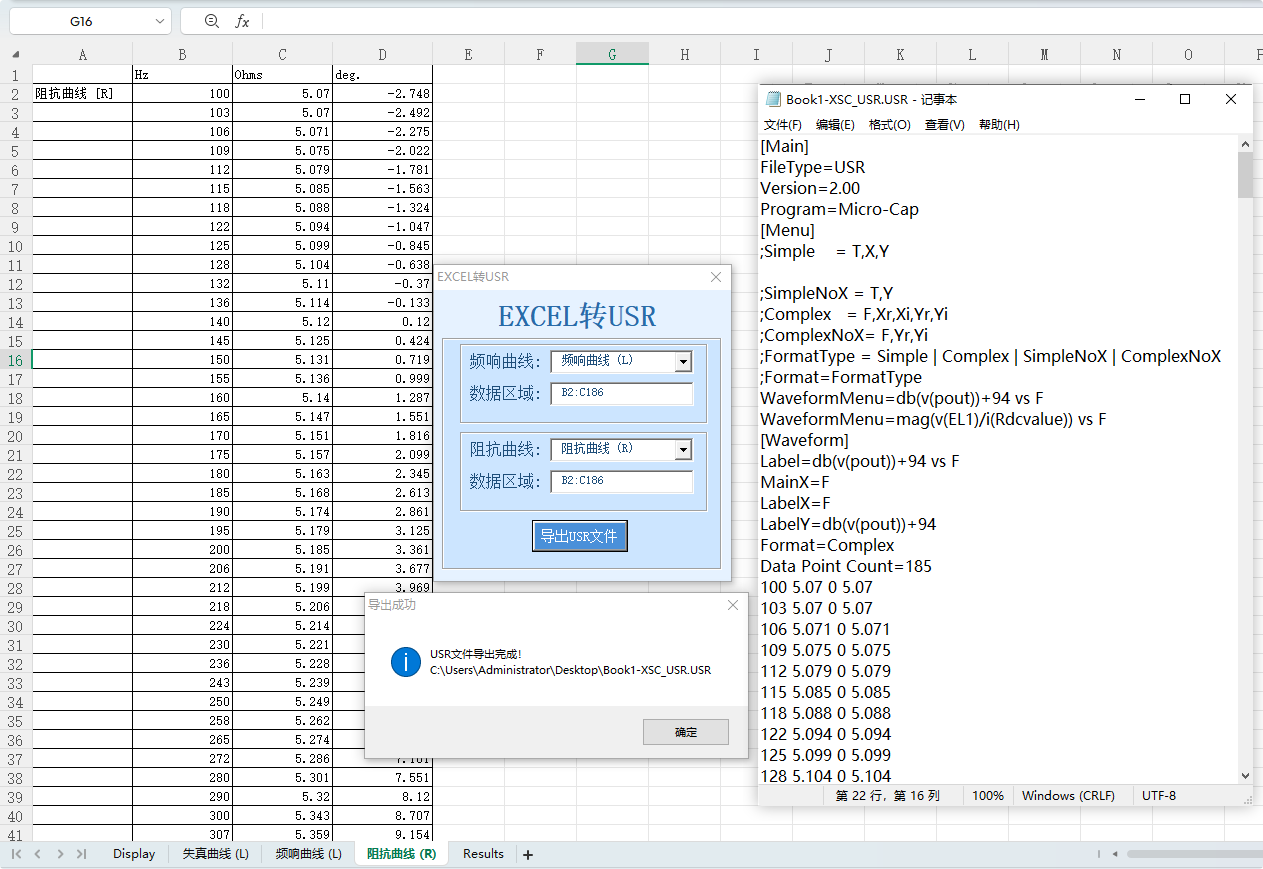Click the formula bar input area
Image resolution: width=1263 pixels, height=869 pixels.
point(760,21)
